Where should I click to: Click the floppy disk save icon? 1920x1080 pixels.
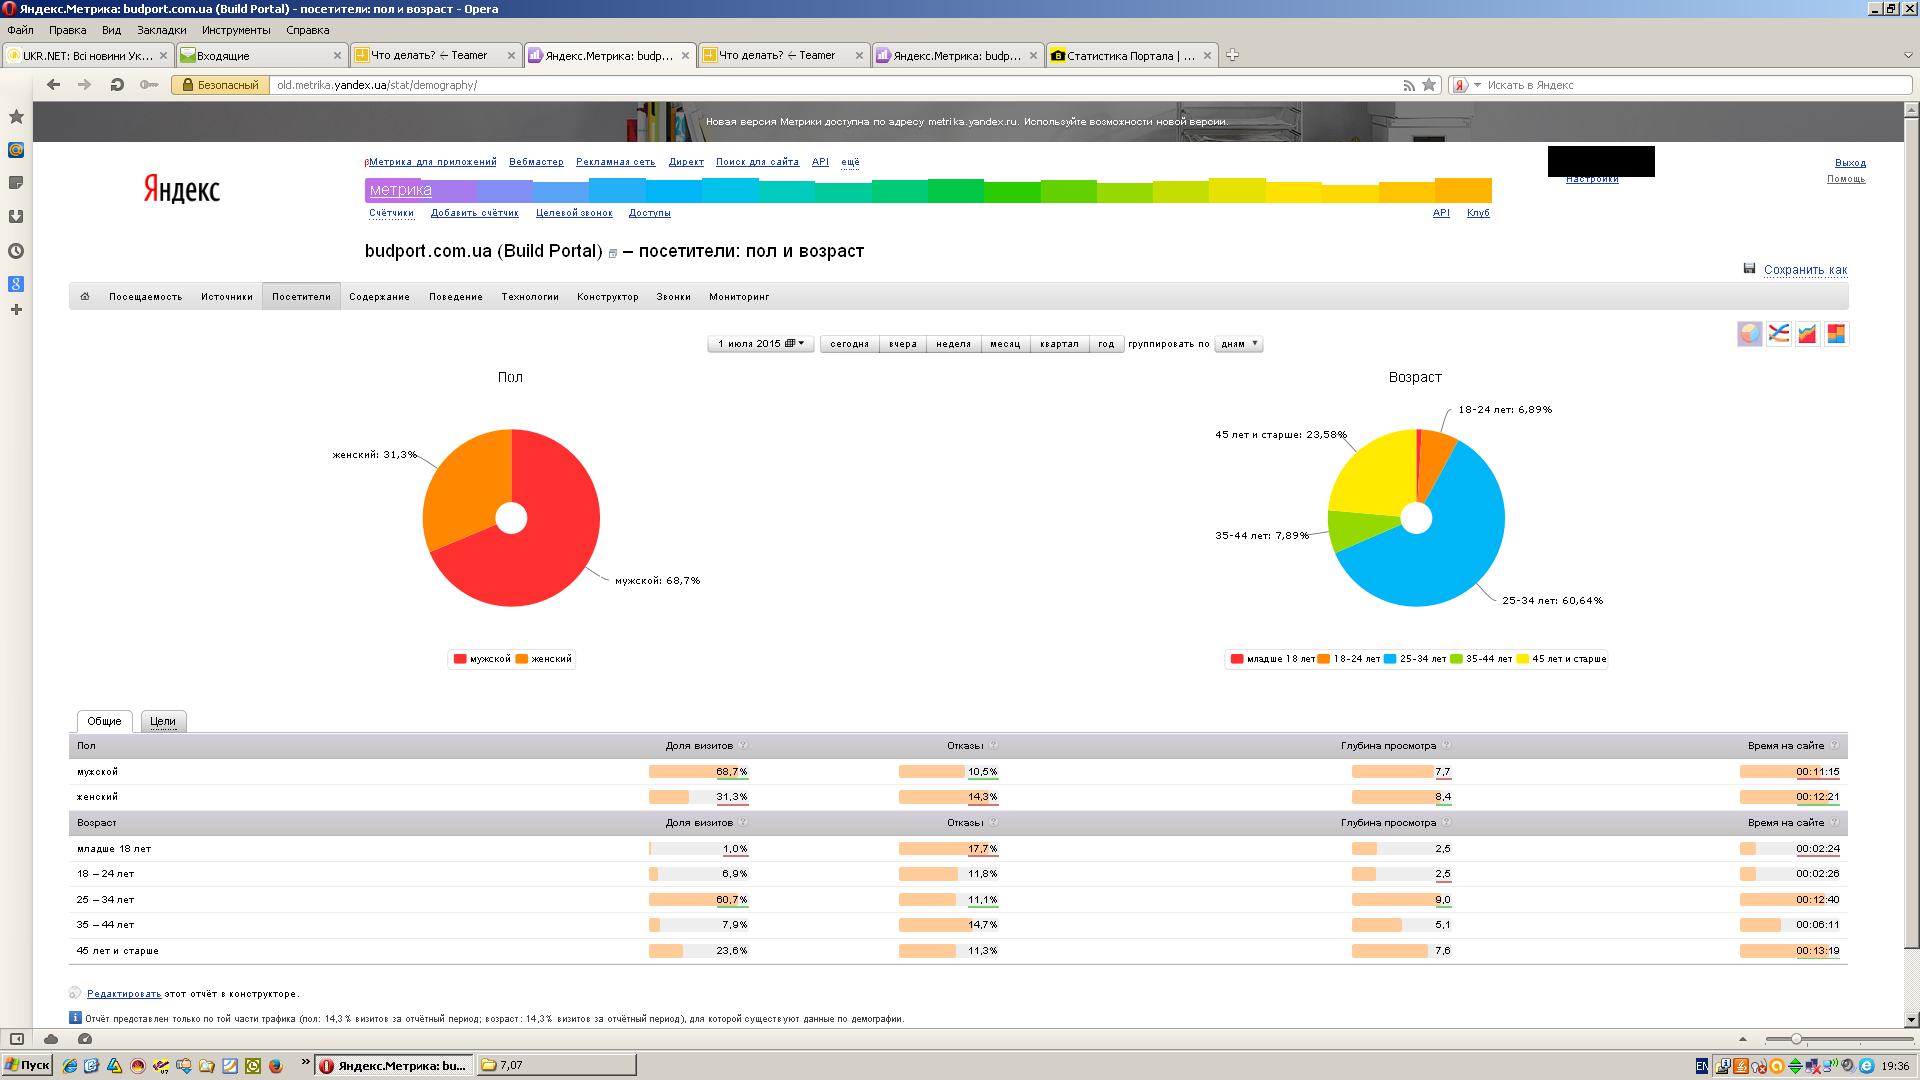tap(1749, 268)
